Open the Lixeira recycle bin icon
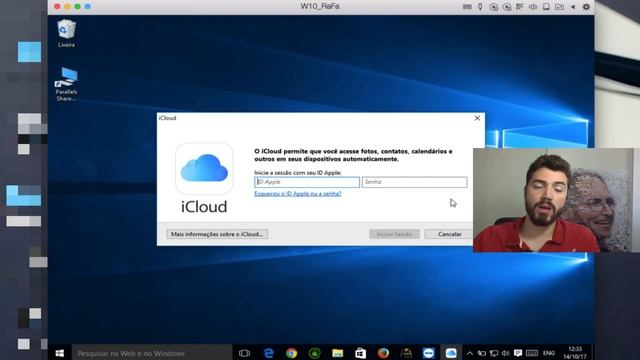Image resolution: width=640 pixels, height=360 pixels. pos(66,33)
